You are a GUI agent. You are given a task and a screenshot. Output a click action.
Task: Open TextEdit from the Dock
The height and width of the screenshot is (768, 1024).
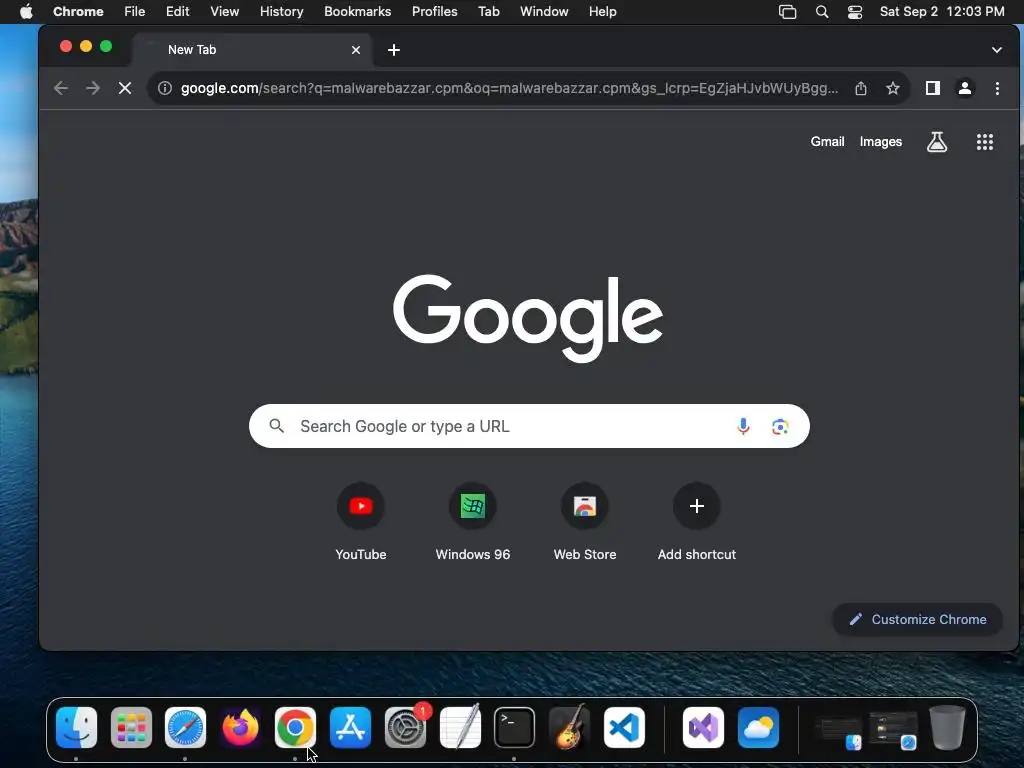click(x=460, y=728)
